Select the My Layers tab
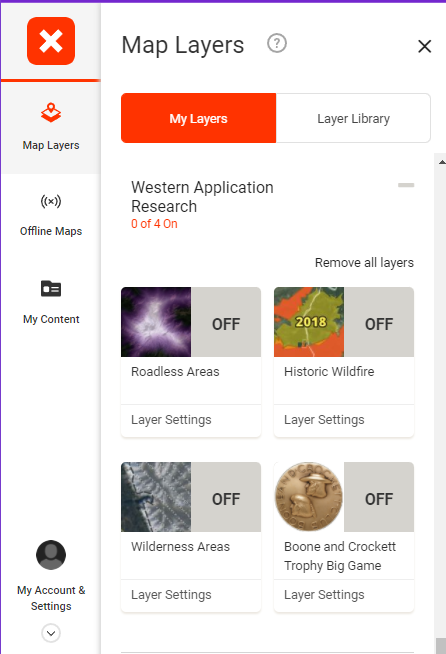This screenshot has height=654, width=446. pyautogui.click(x=199, y=118)
